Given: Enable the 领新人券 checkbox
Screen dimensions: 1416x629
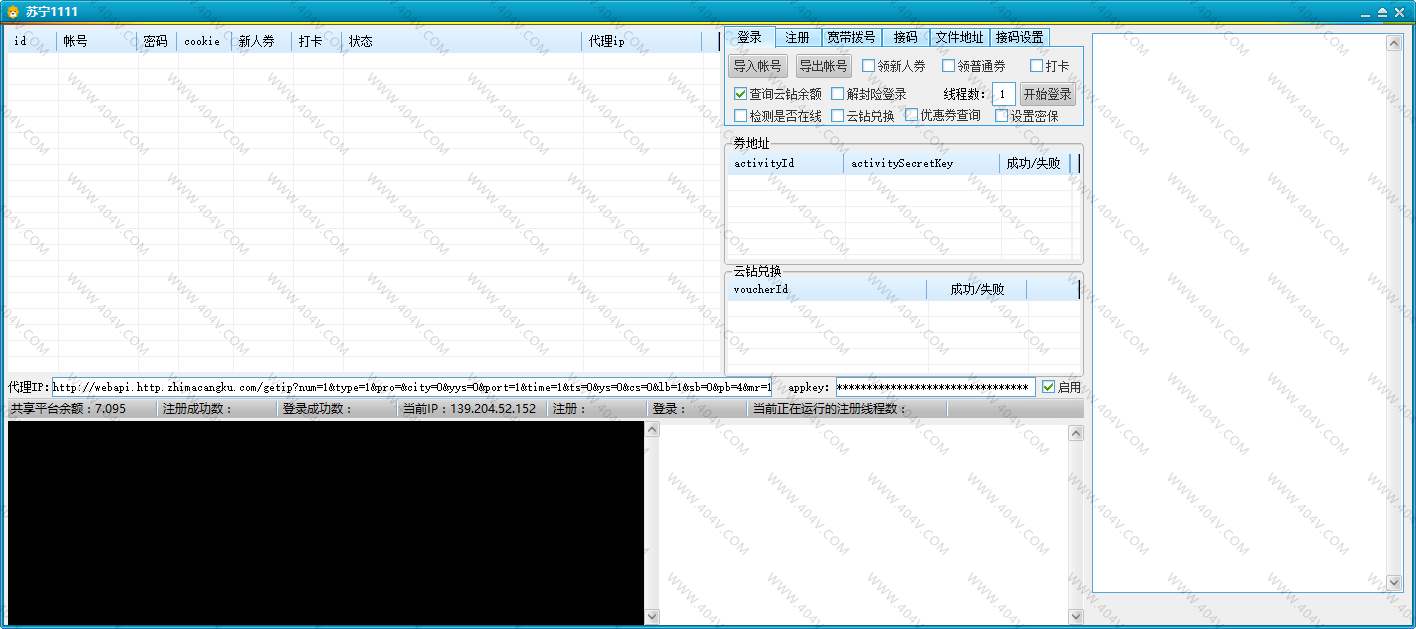Looking at the screenshot, I should pyautogui.click(x=868, y=66).
